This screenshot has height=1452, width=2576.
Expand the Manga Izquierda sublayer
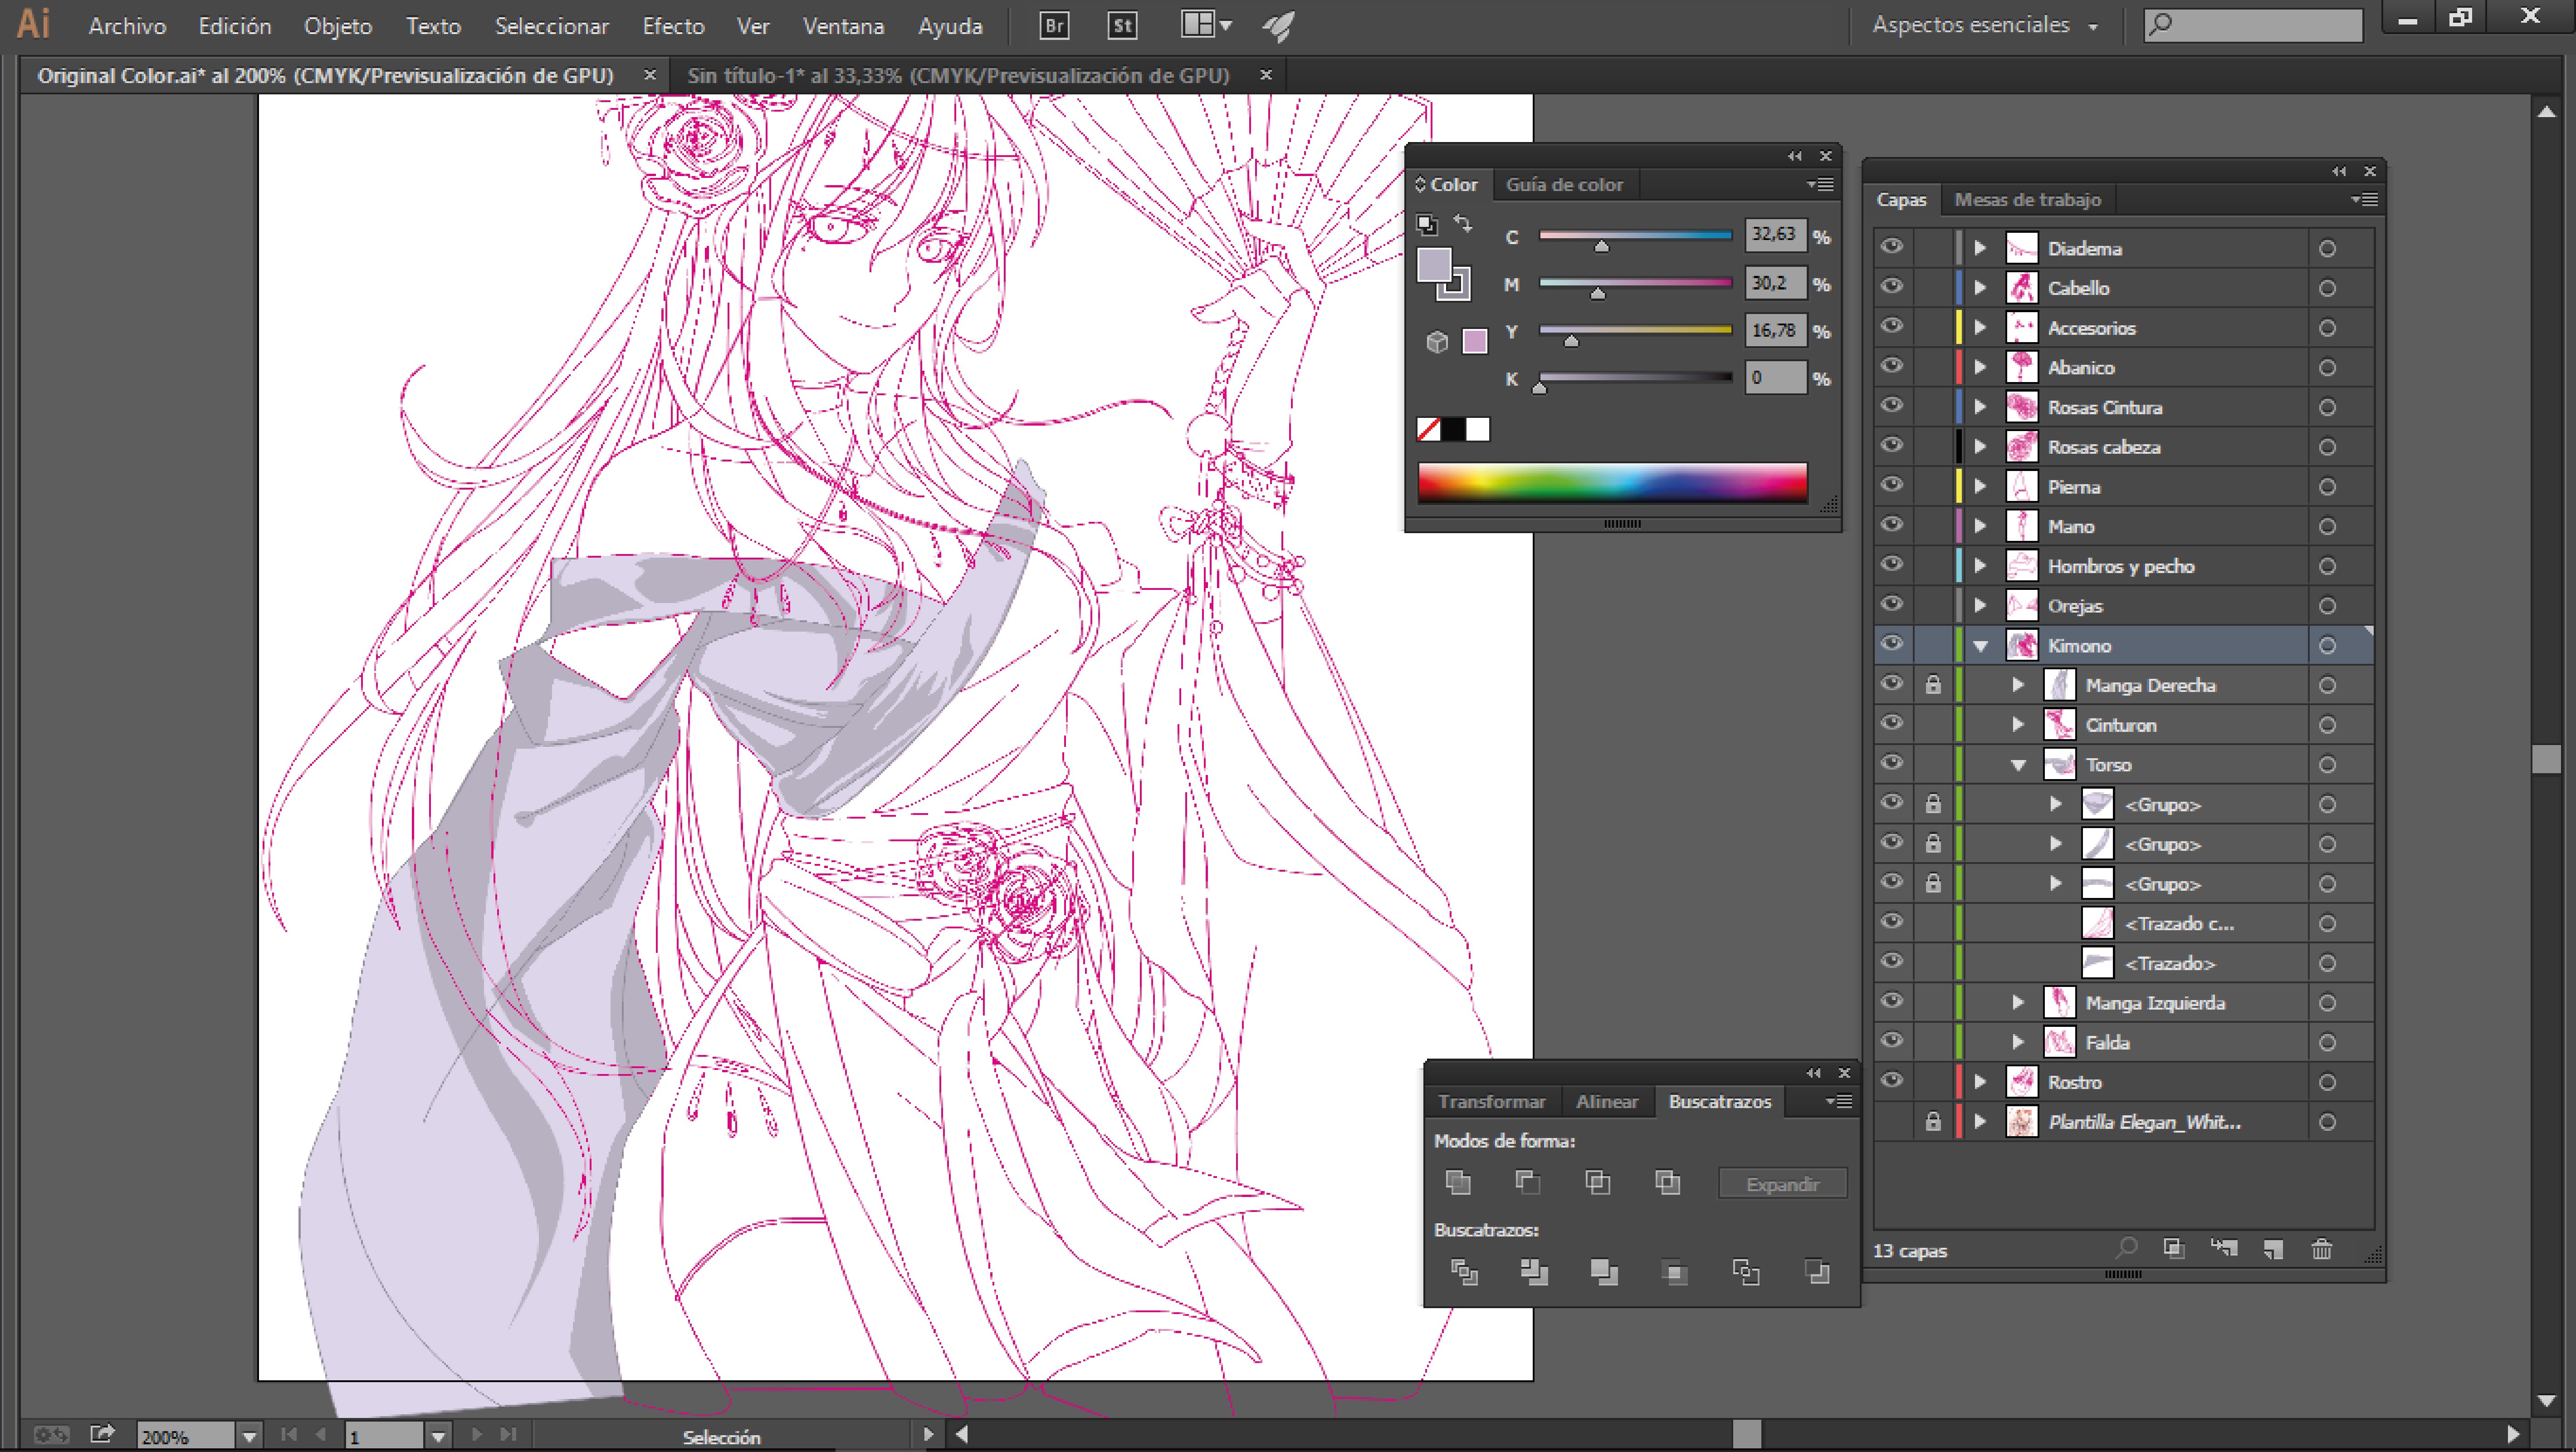[x=2018, y=1002]
